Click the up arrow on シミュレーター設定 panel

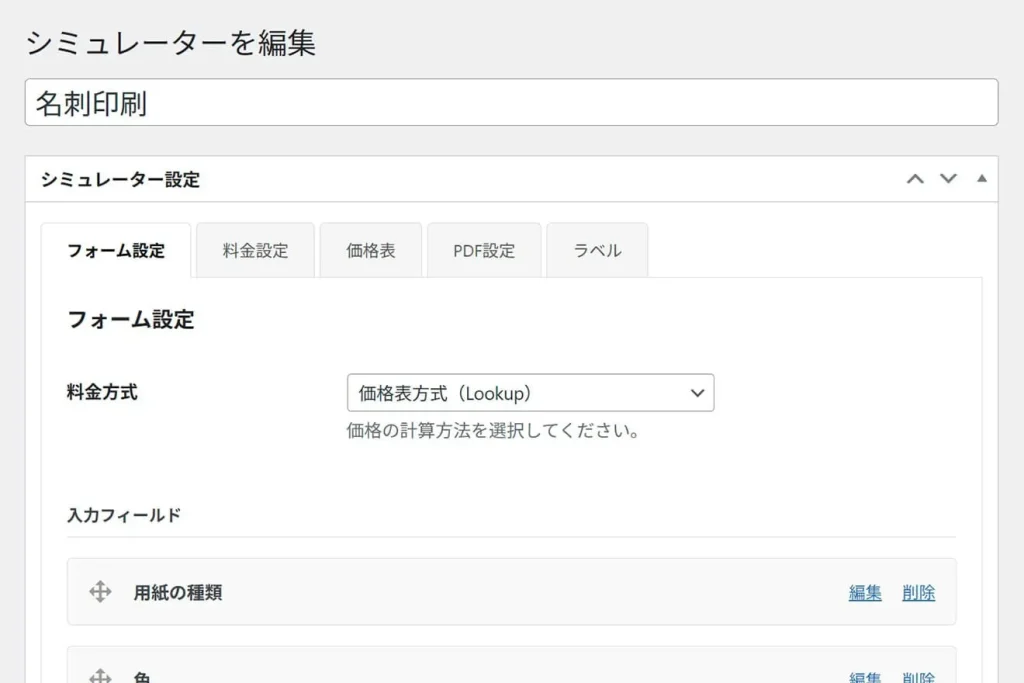[x=914, y=178]
